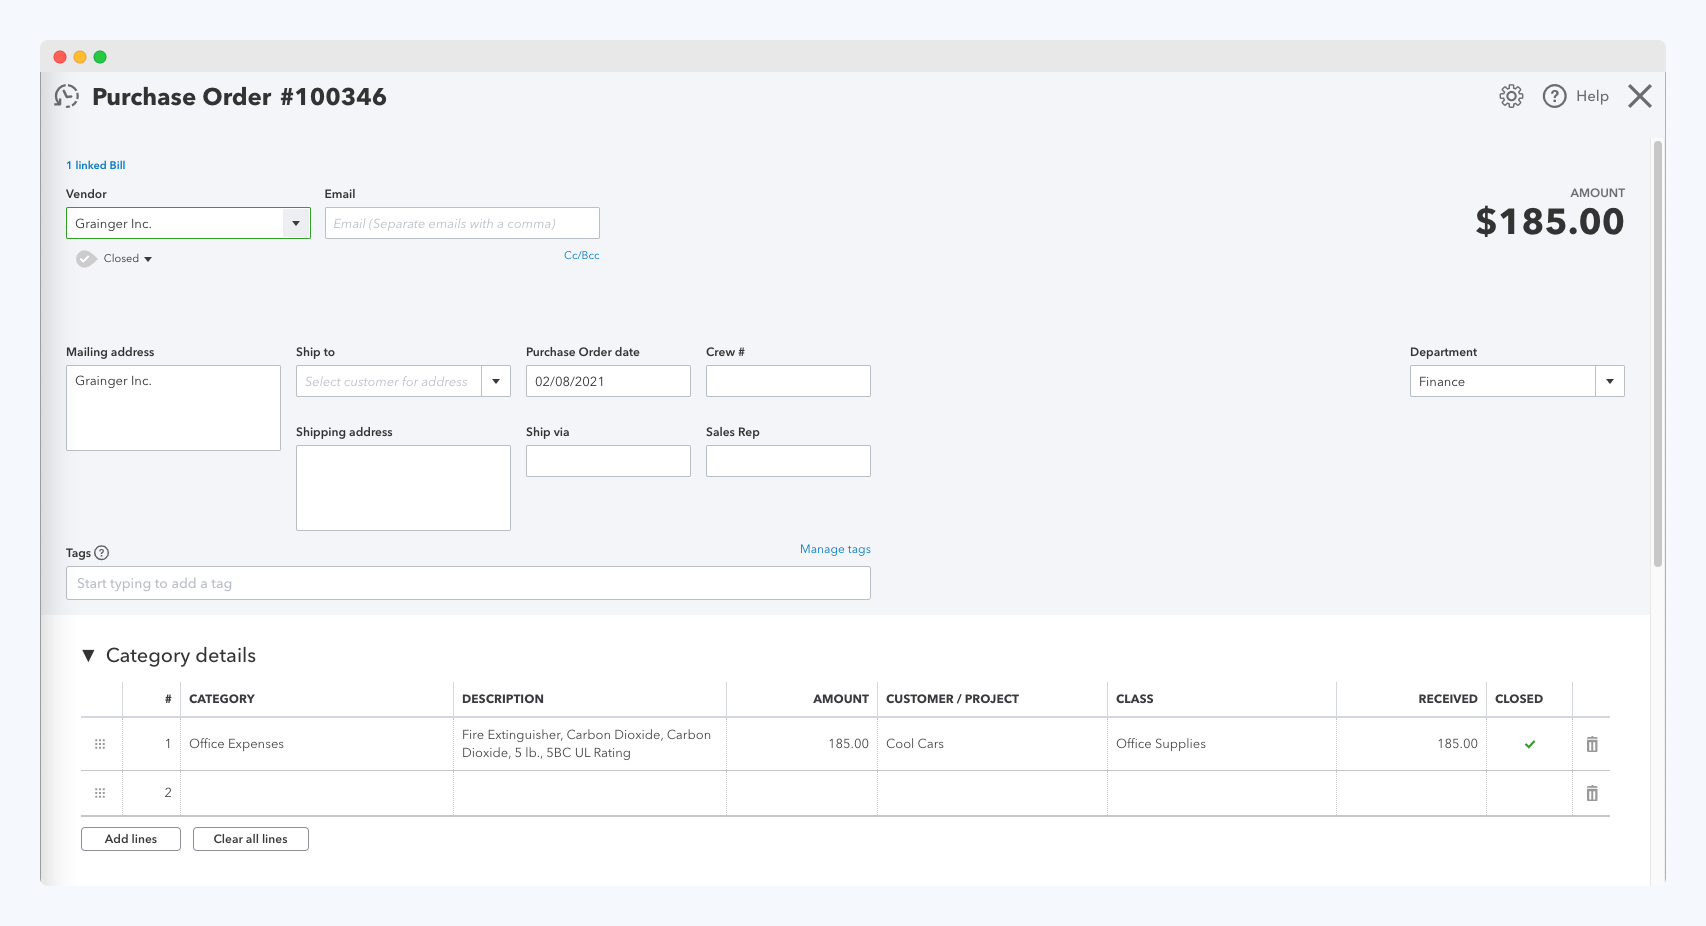Open the 1 linked Bill link
Viewport: 1706px width, 926px height.
pyautogui.click(x=96, y=165)
